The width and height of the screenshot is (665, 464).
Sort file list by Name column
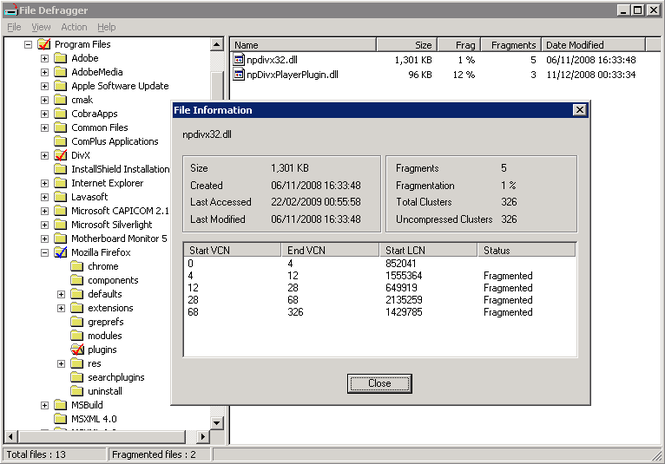303,45
